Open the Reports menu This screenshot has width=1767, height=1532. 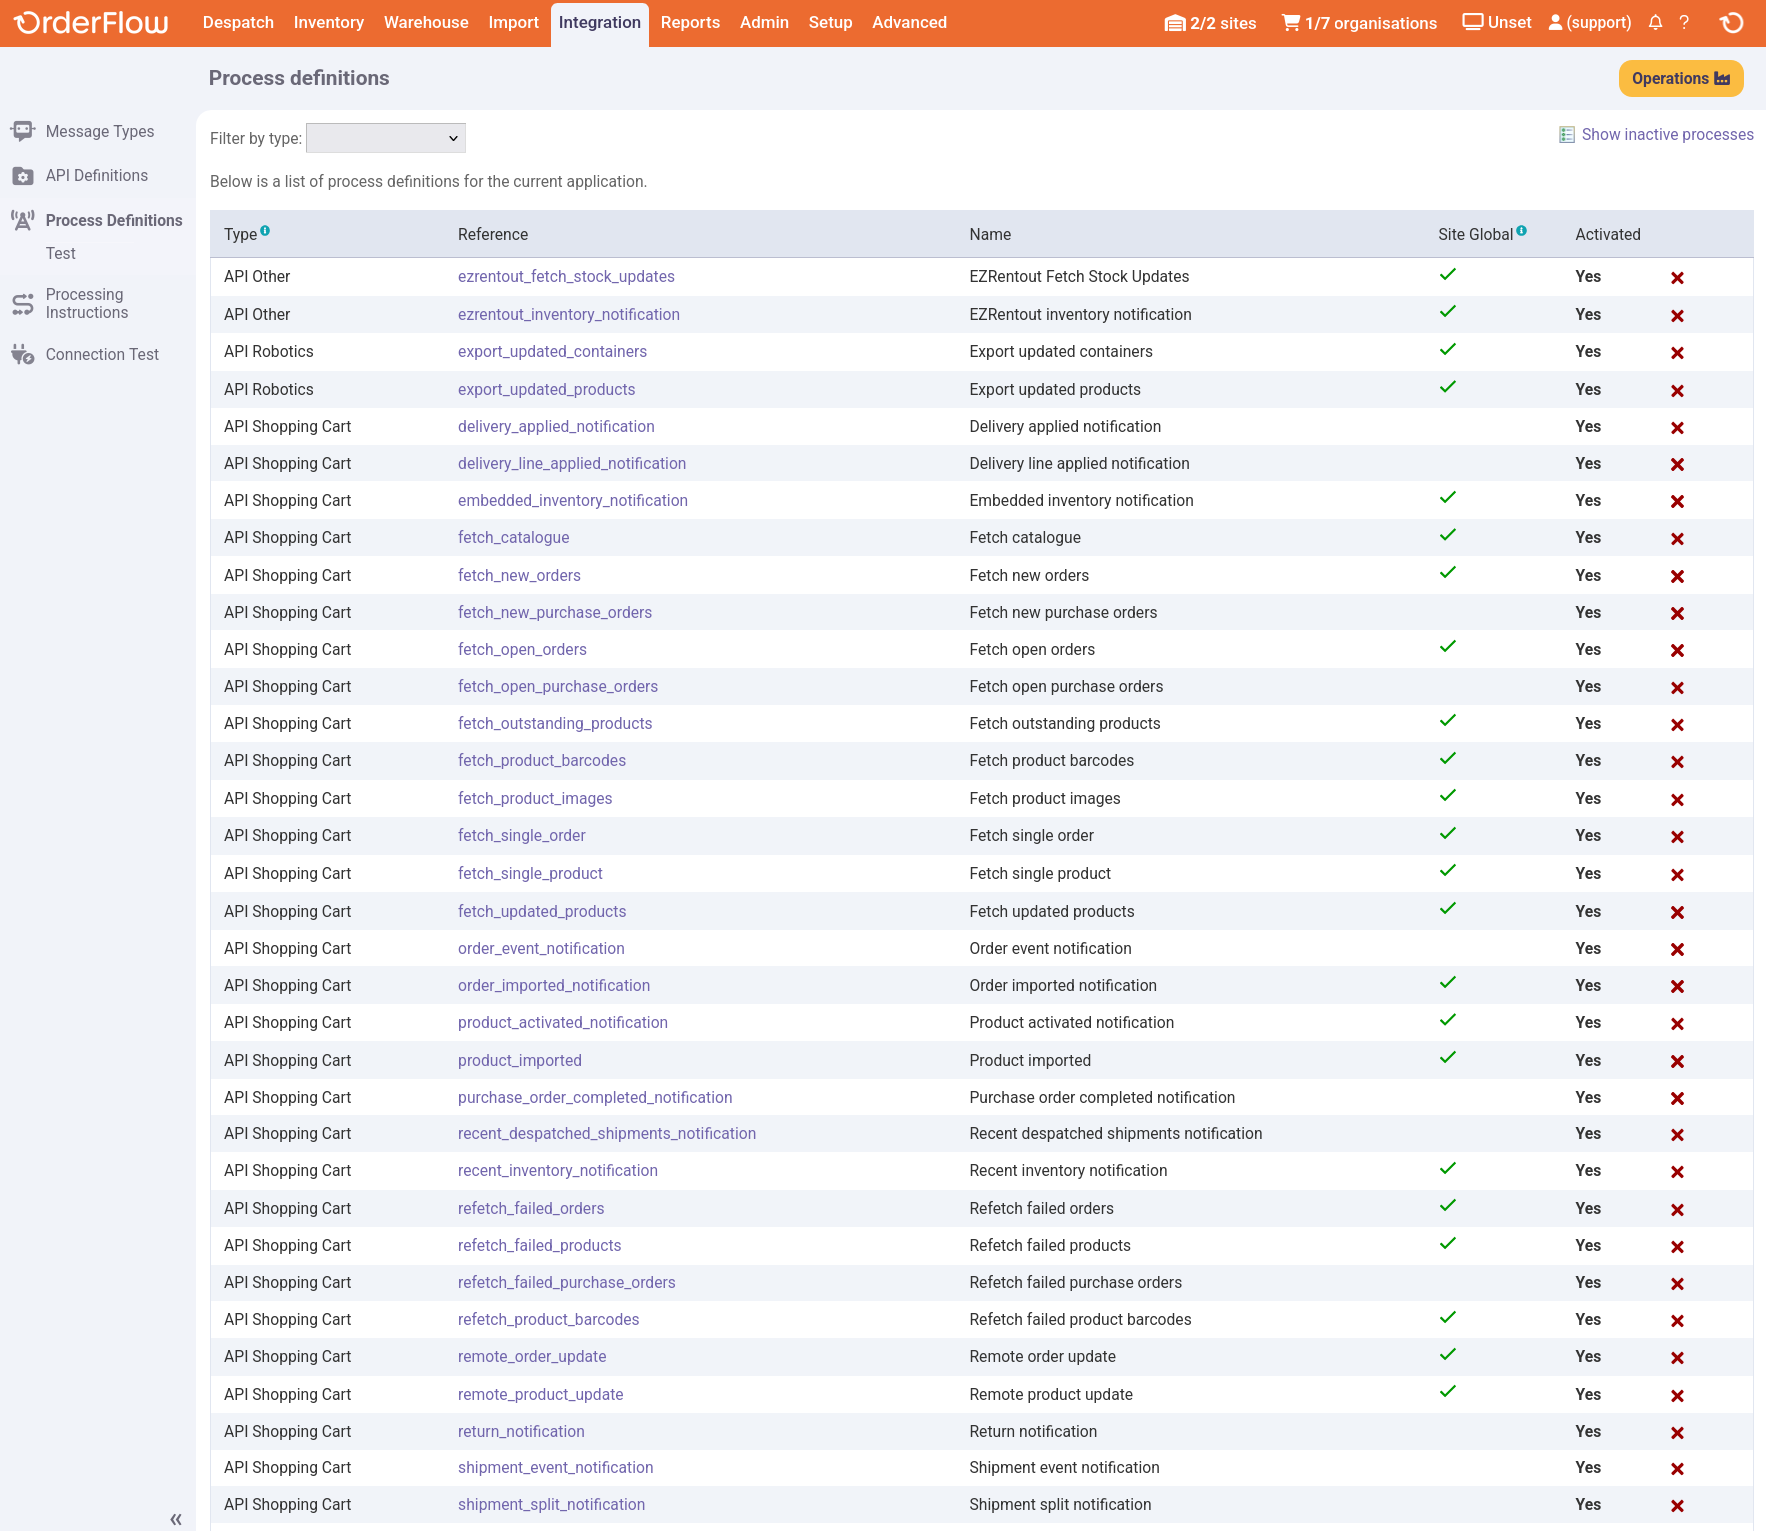[690, 23]
